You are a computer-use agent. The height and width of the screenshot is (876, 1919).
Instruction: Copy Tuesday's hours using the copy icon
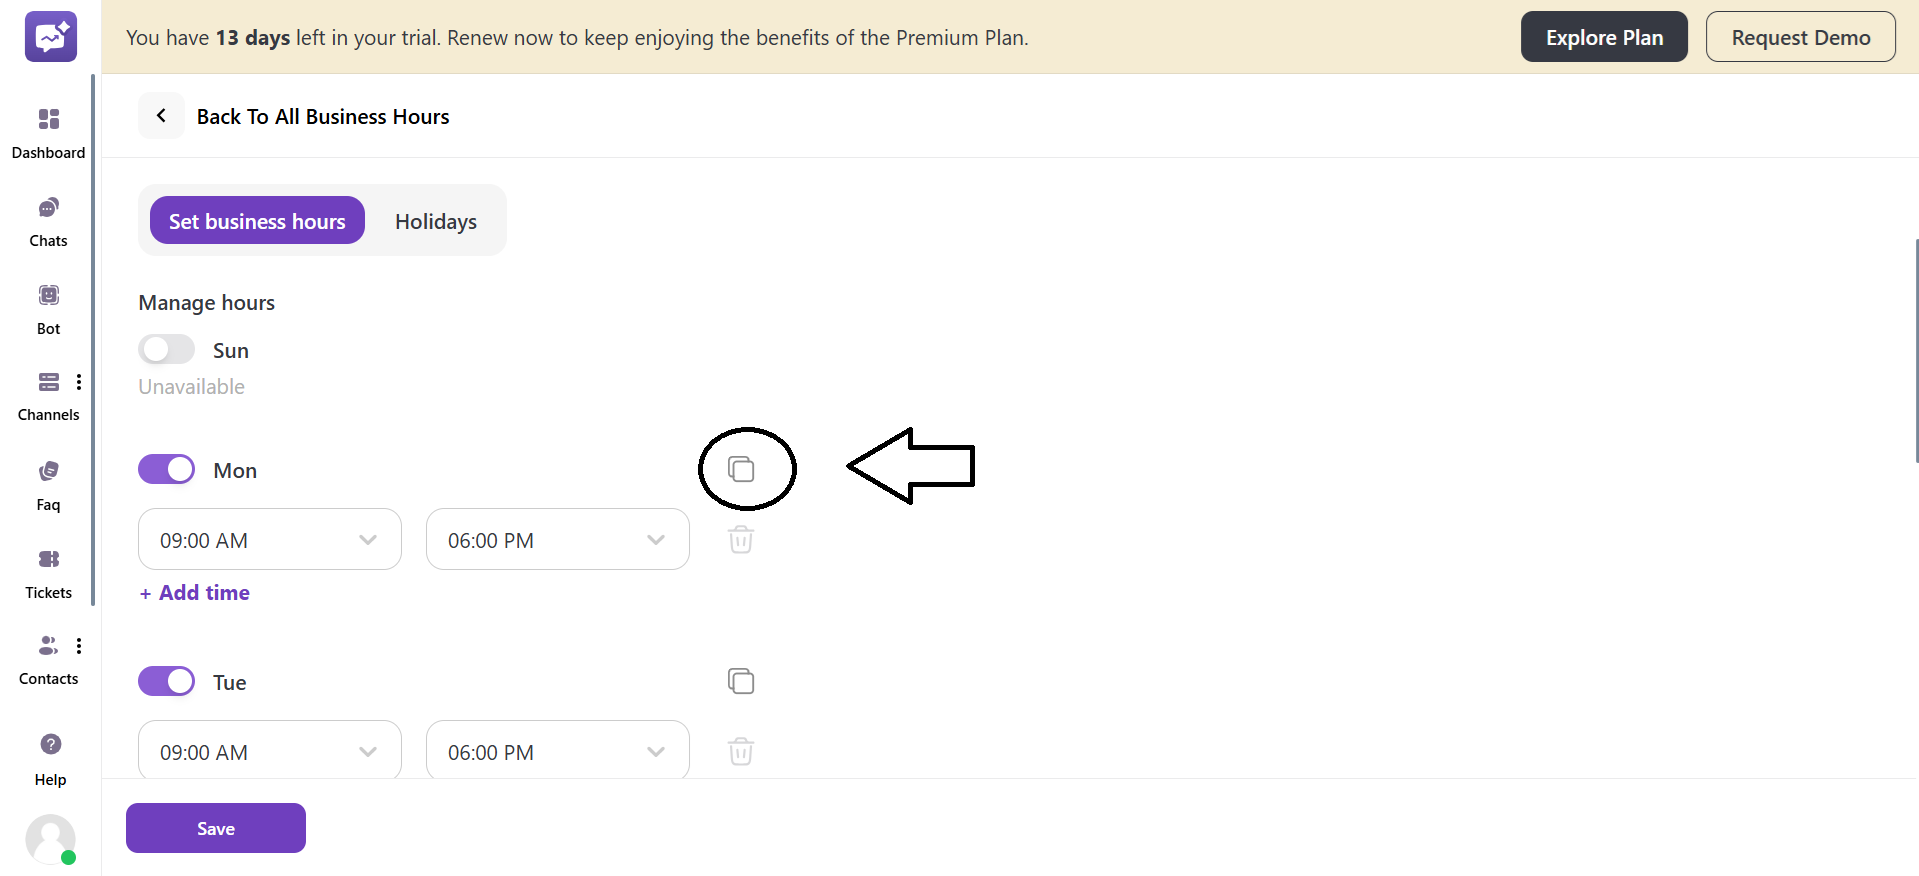[741, 681]
